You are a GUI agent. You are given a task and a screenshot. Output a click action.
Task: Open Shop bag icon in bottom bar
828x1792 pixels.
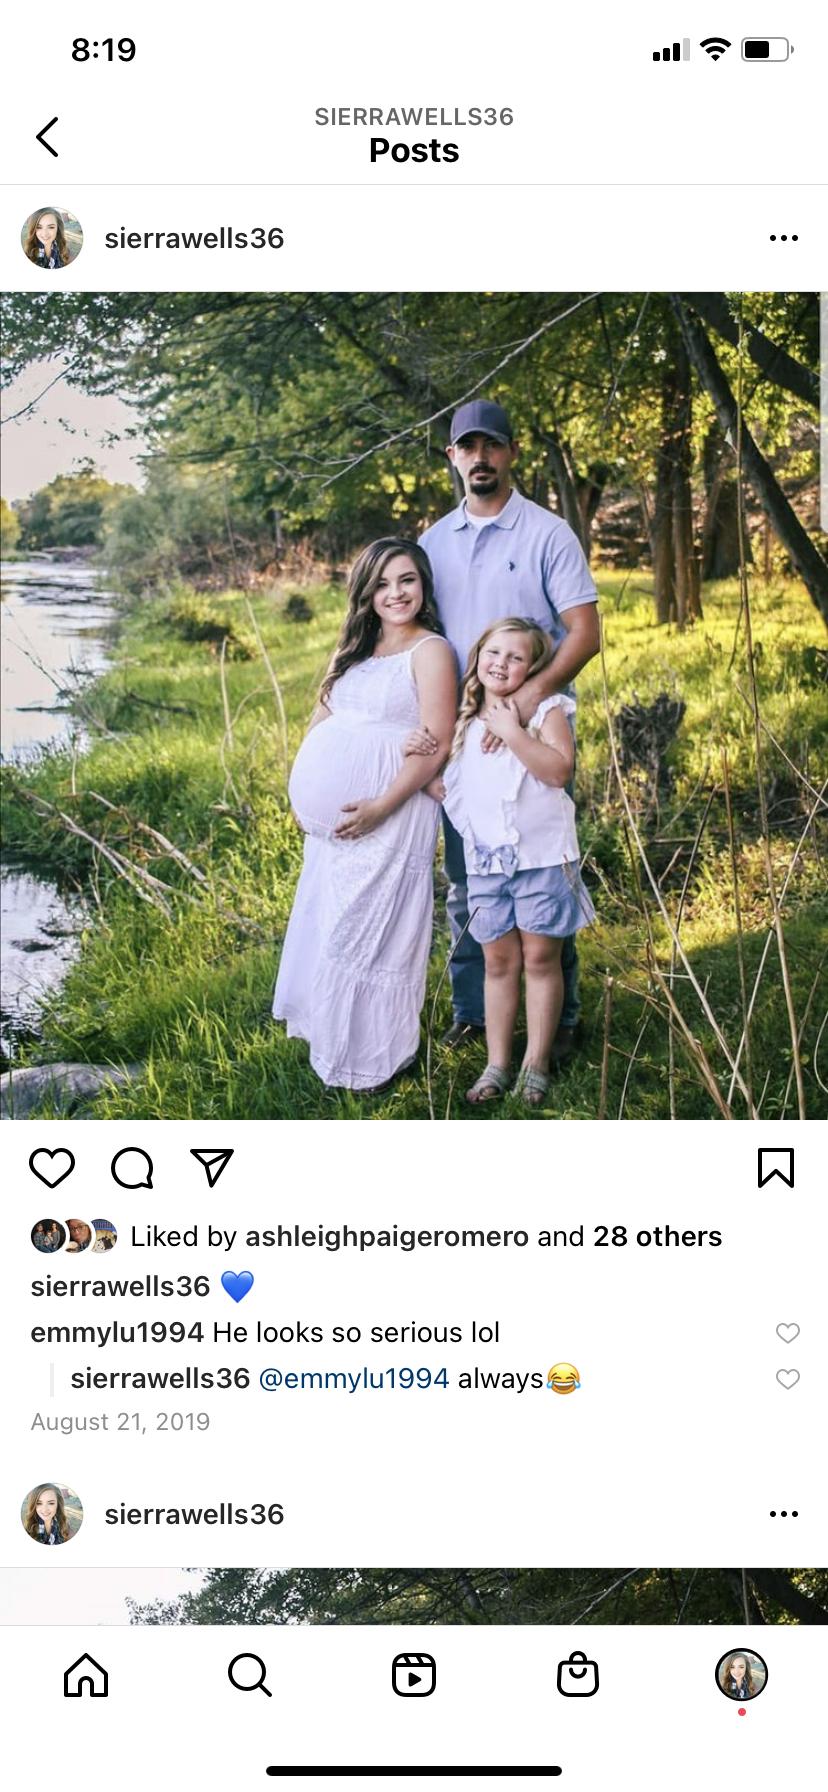(578, 1674)
